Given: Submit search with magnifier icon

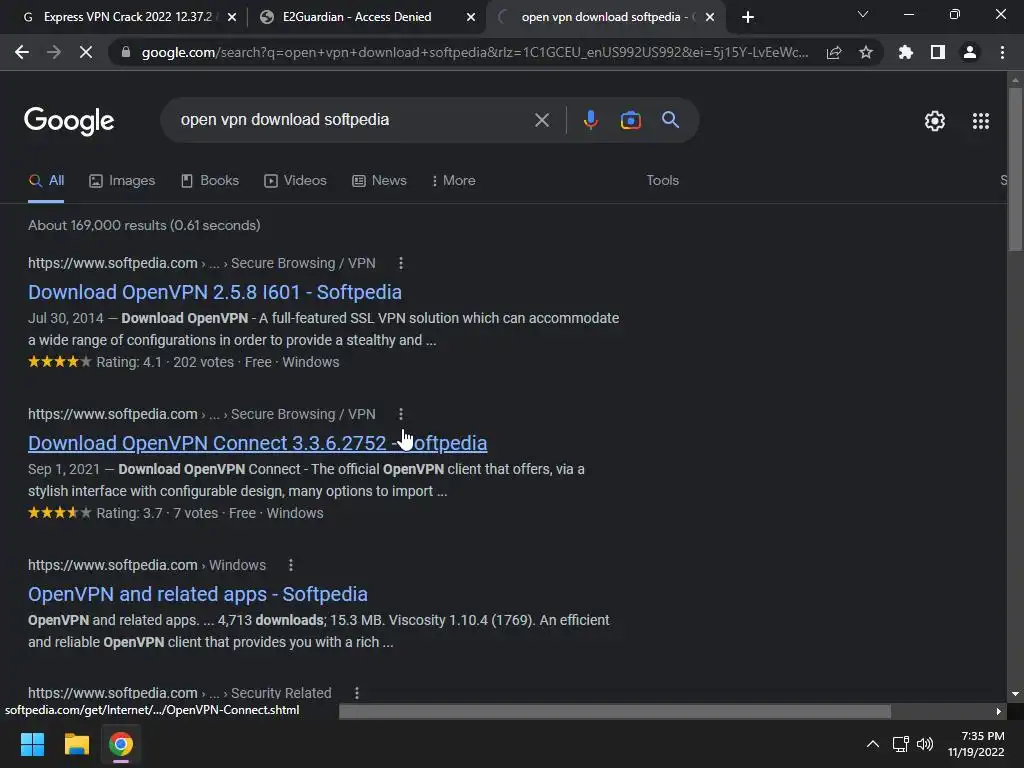Looking at the screenshot, I should point(671,120).
